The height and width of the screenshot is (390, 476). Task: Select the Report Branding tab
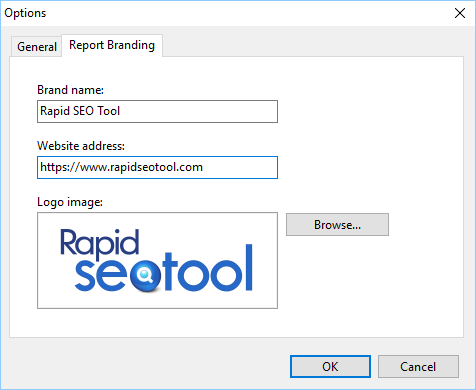pyautogui.click(x=112, y=45)
